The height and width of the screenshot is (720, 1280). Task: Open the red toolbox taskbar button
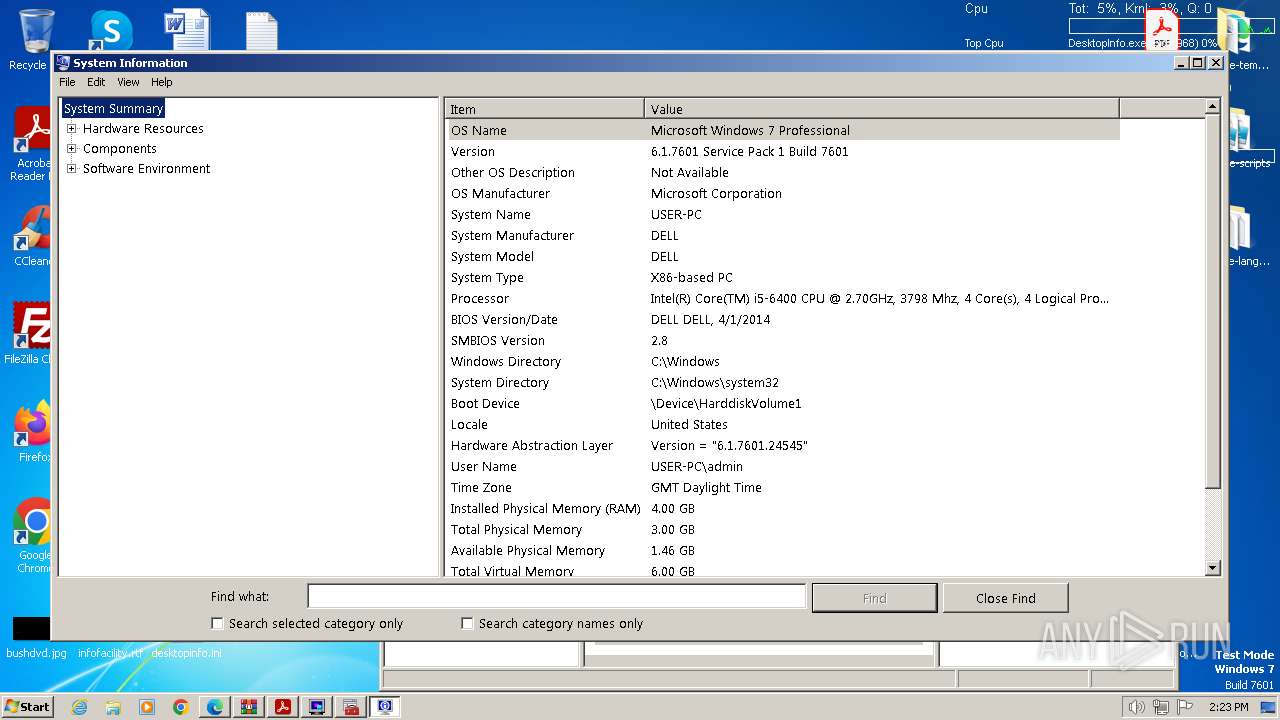pos(351,707)
